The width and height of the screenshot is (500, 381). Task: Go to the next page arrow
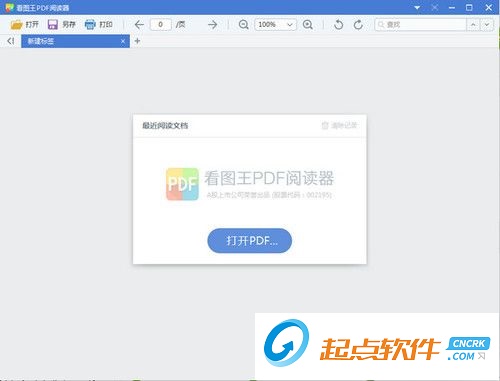(x=212, y=24)
